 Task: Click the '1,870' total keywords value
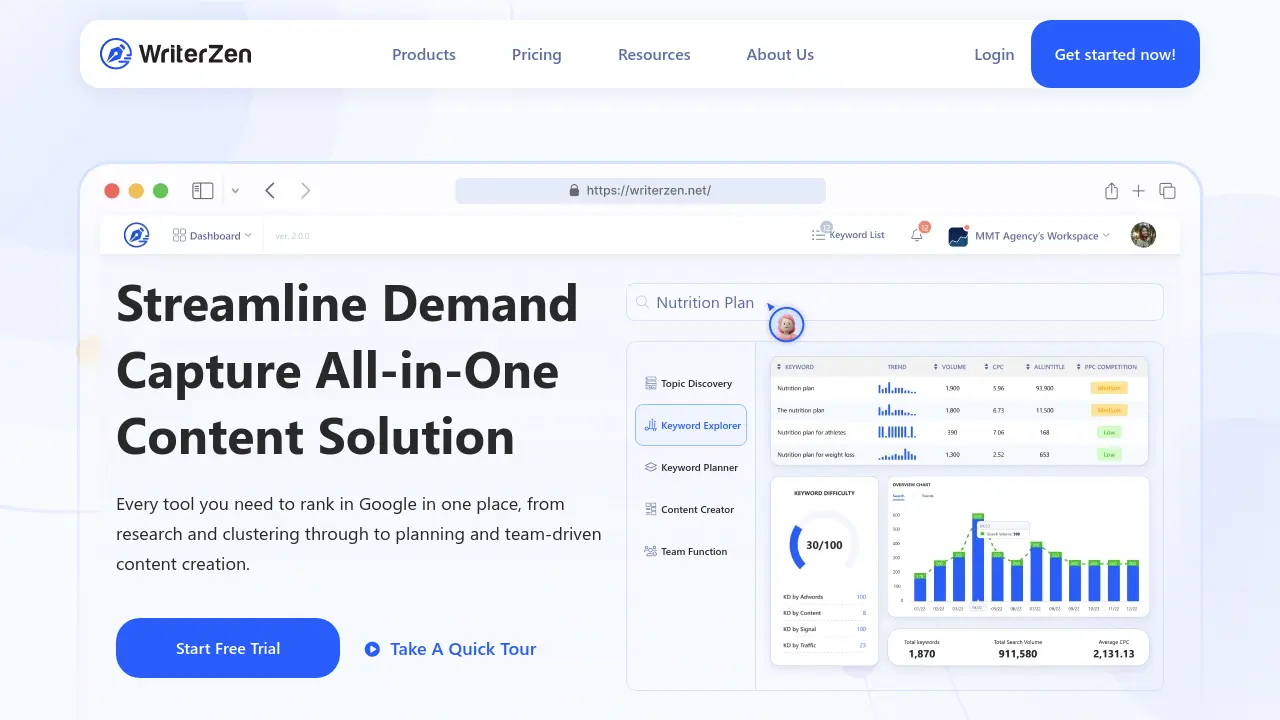point(921,654)
